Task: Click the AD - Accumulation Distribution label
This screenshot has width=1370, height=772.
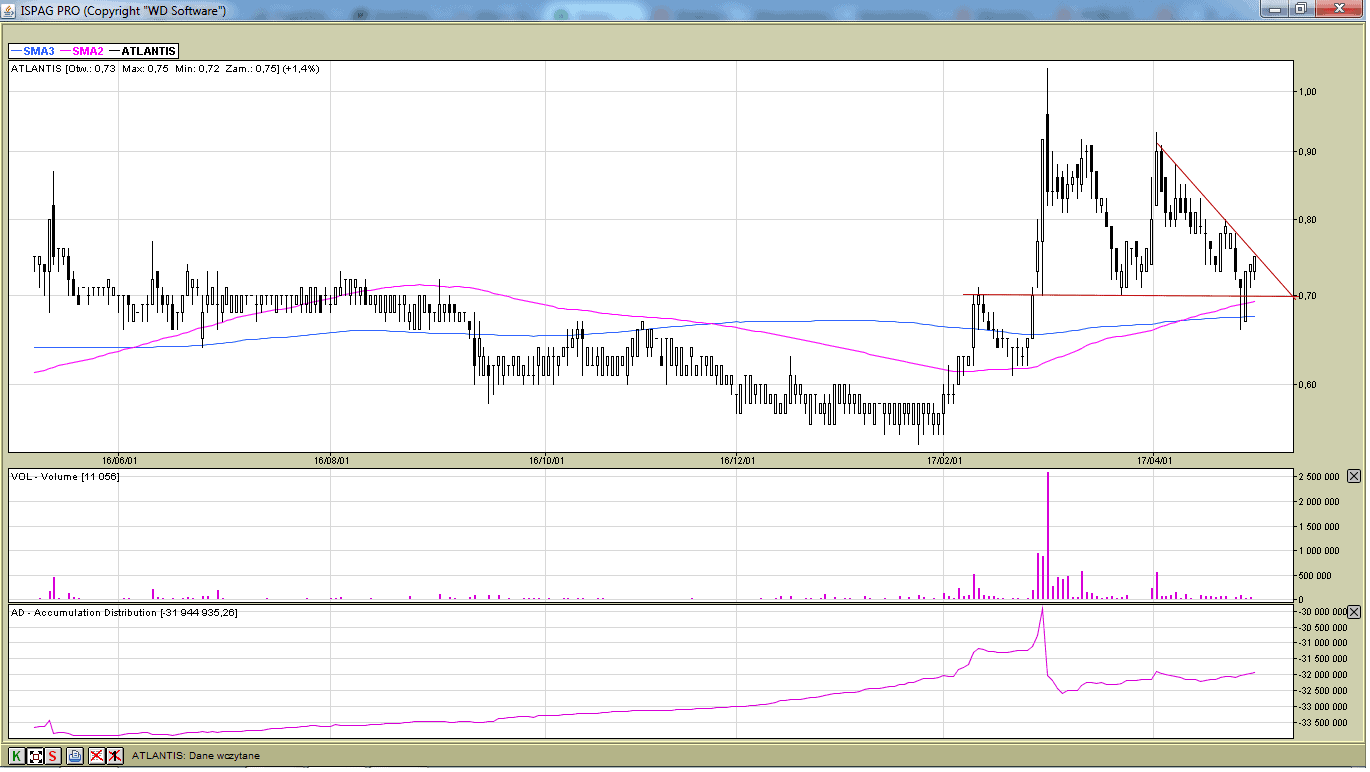Action: coord(124,612)
